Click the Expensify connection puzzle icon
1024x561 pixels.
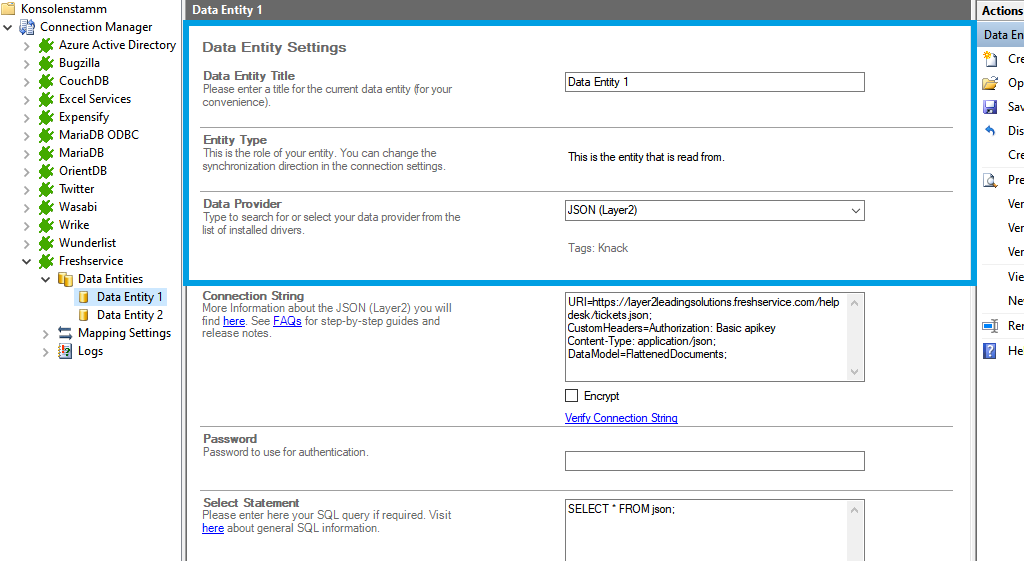[x=46, y=117]
